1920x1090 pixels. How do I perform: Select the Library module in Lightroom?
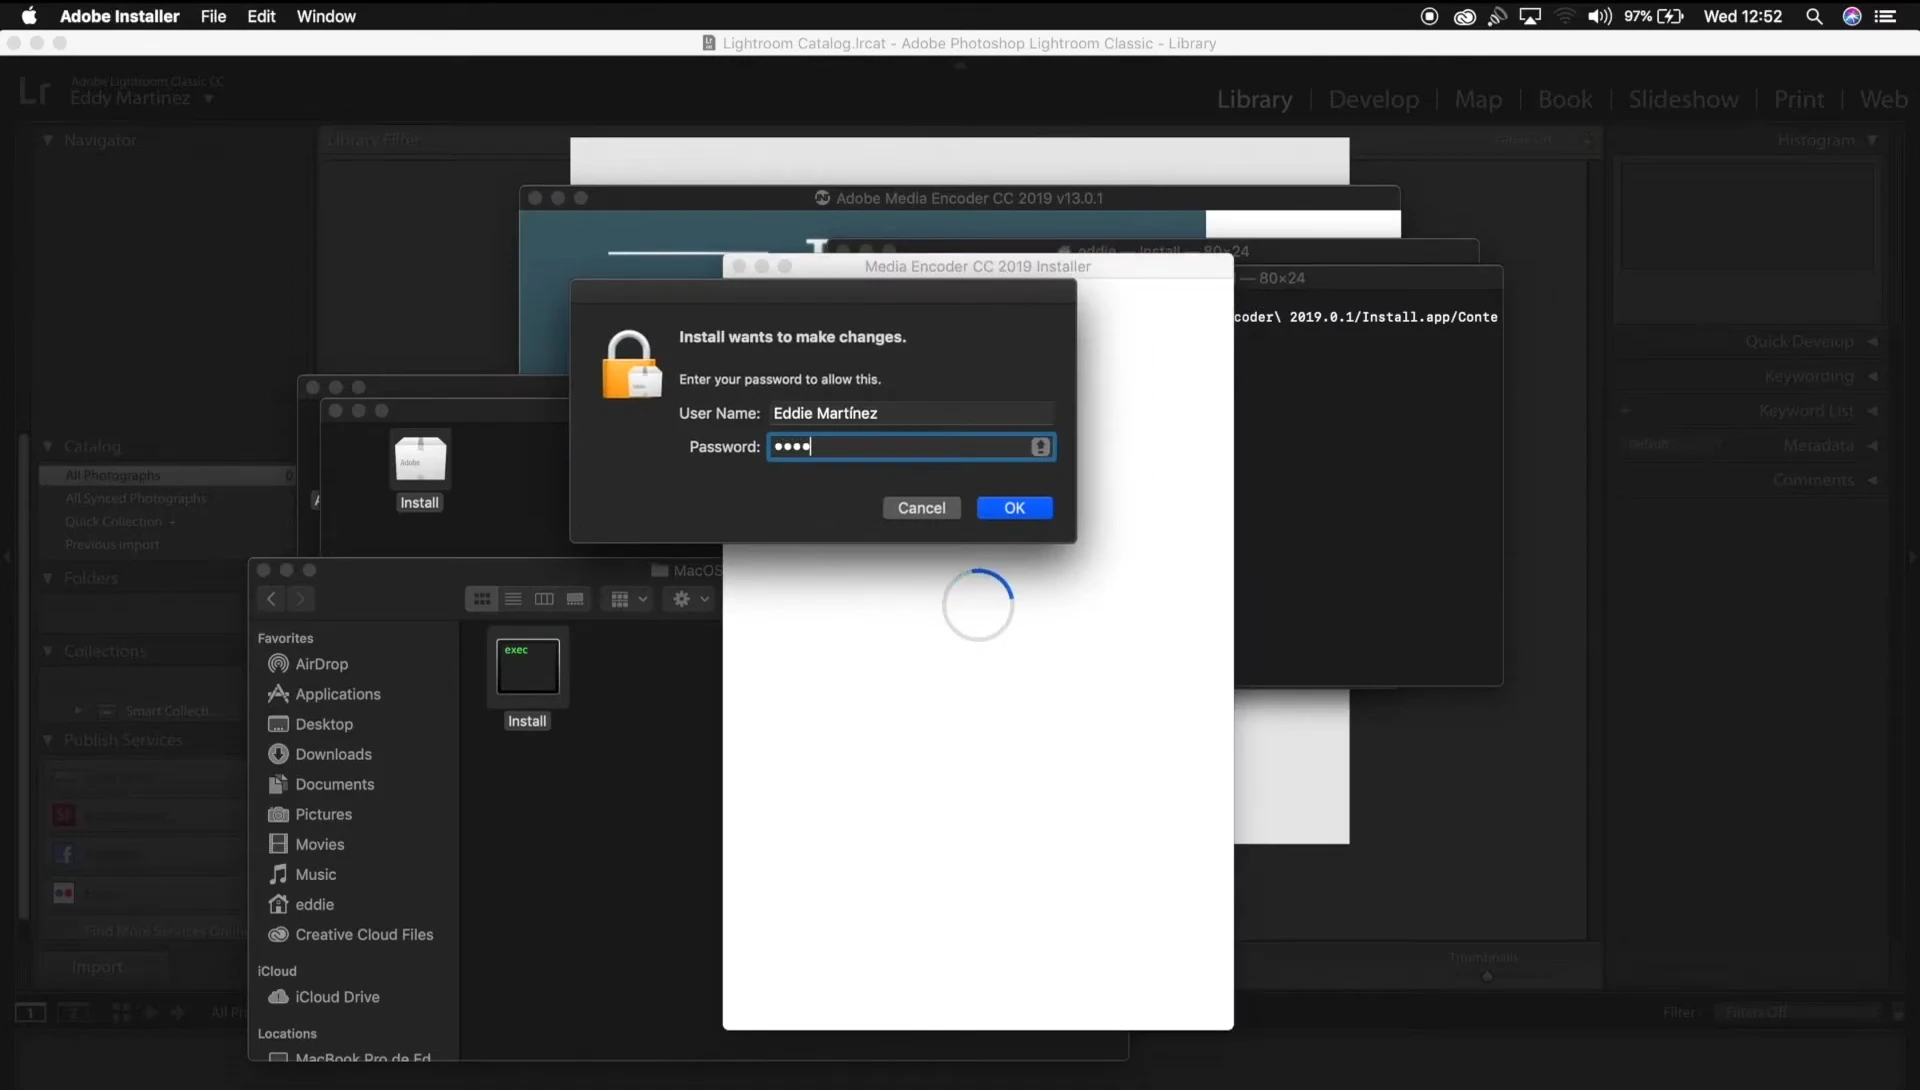[1254, 100]
